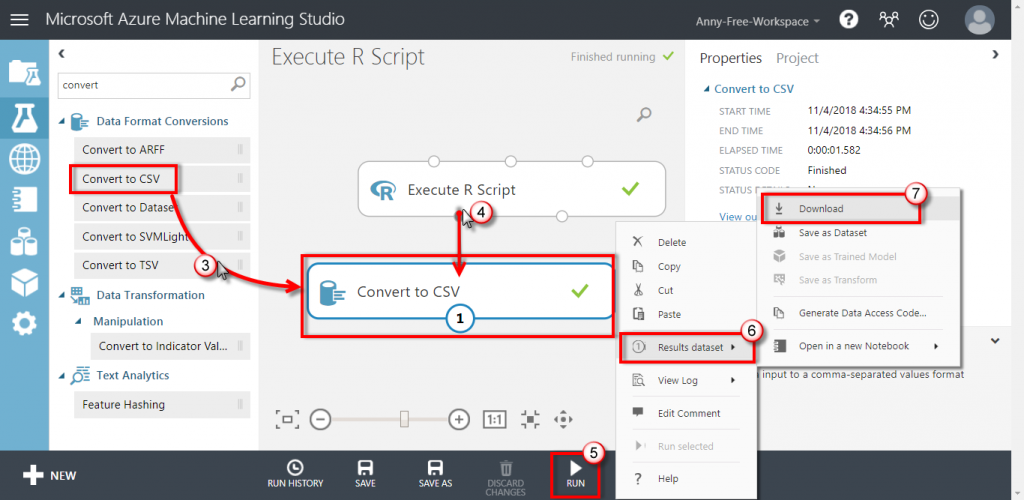Open the hamburger navigation menu
Image resolution: width=1024 pixels, height=500 pixels.
(20, 20)
